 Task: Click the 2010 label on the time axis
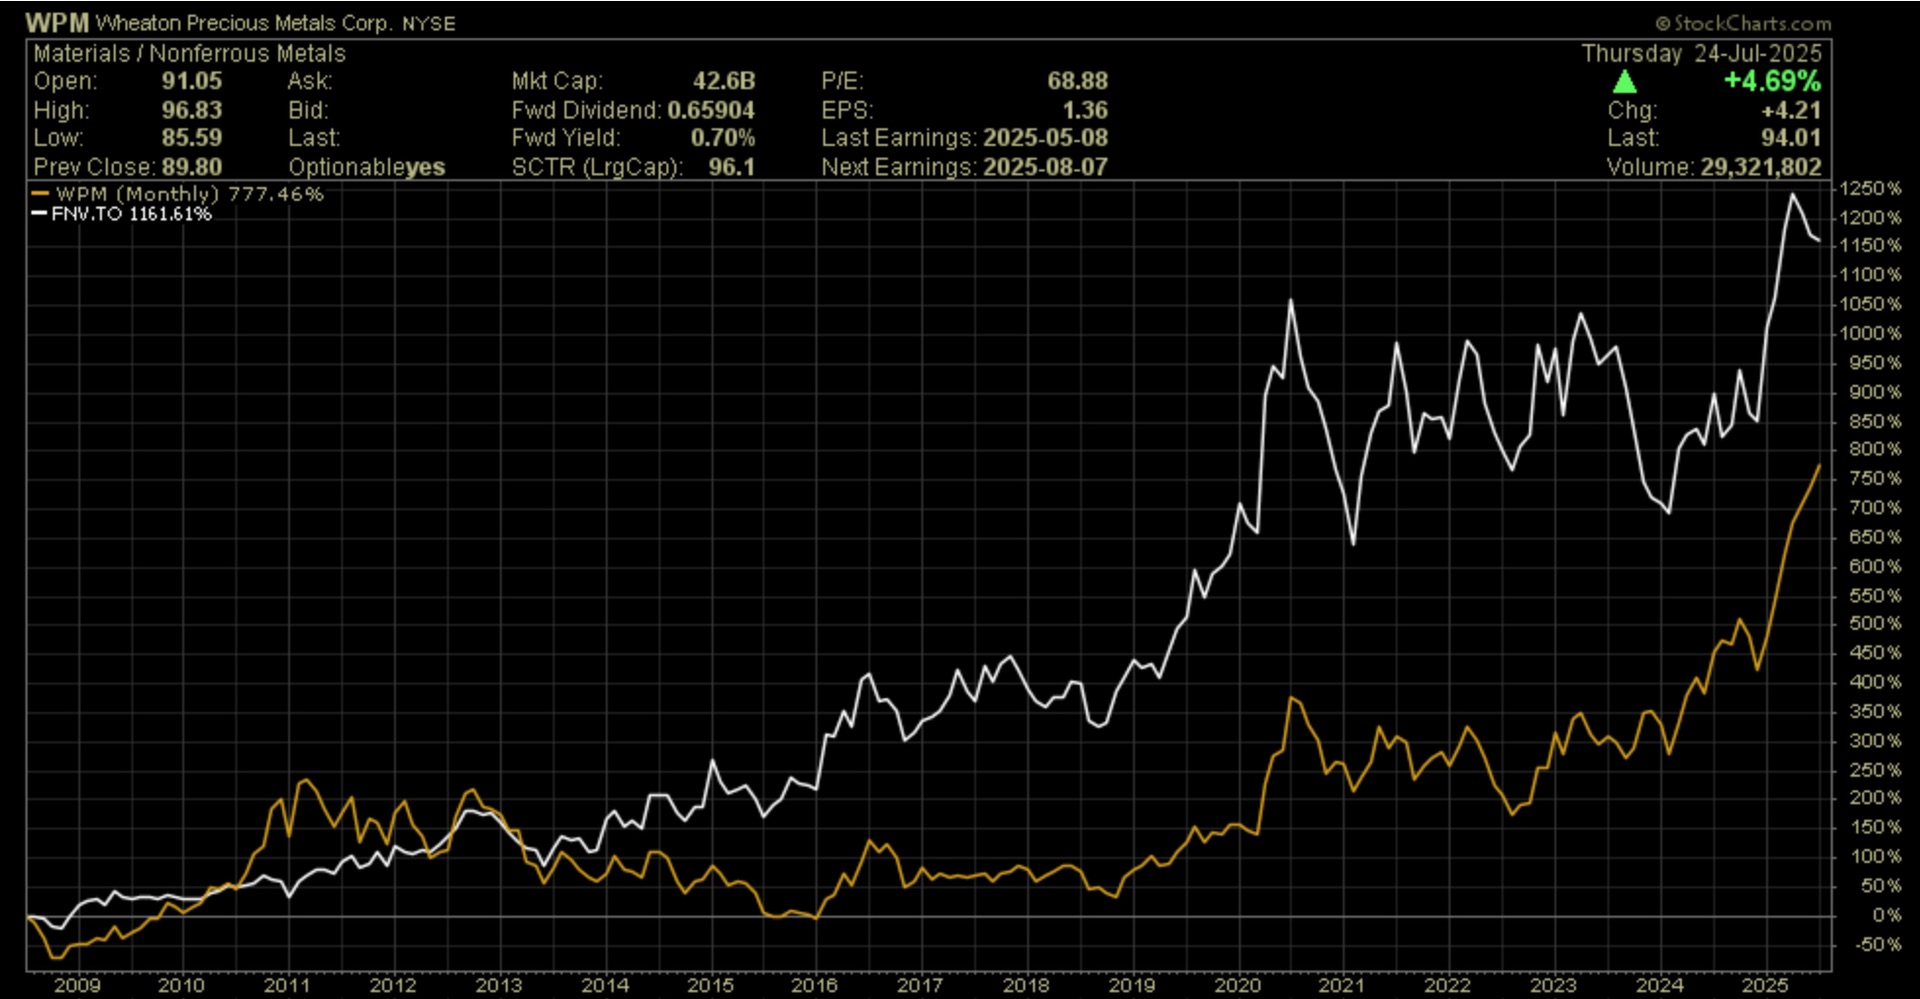click(181, 985)
